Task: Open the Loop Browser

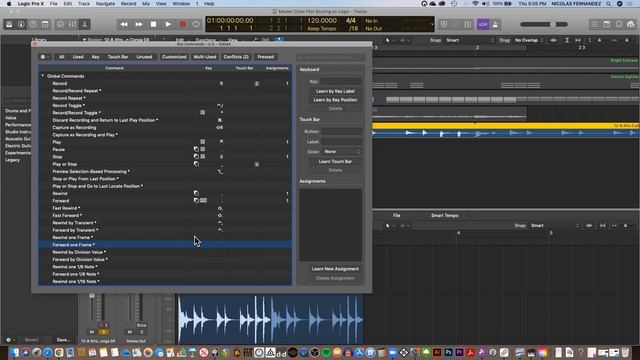Action: tap(619, 24)
